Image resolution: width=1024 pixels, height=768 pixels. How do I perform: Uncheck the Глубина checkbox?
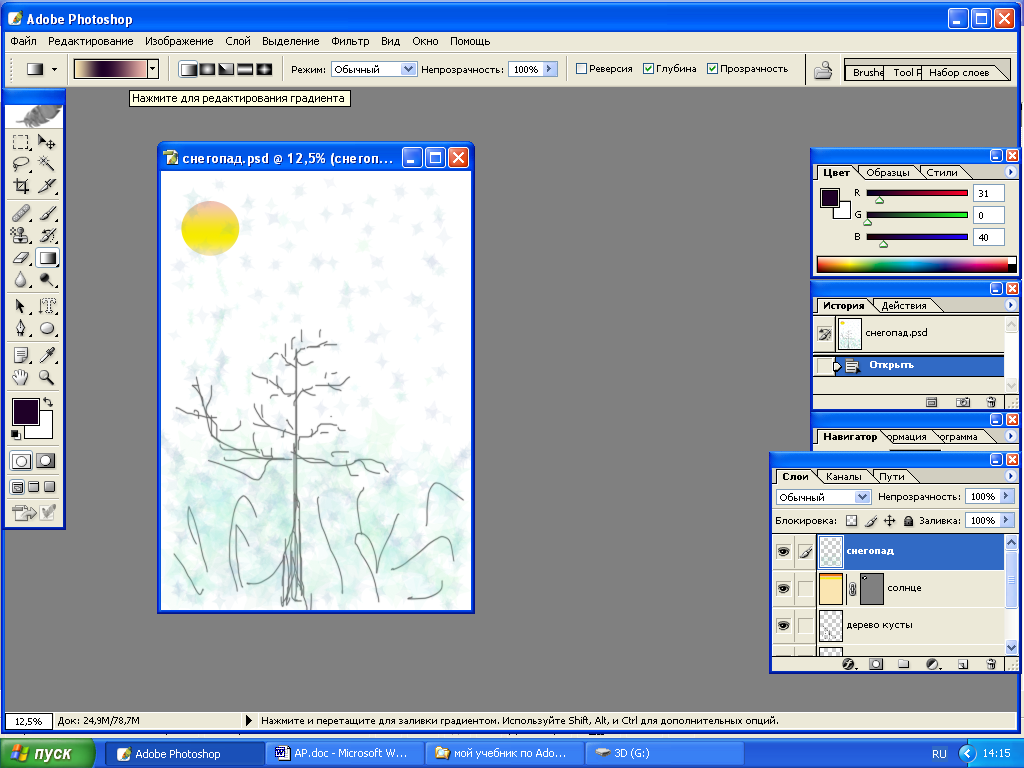coord(648,69)
